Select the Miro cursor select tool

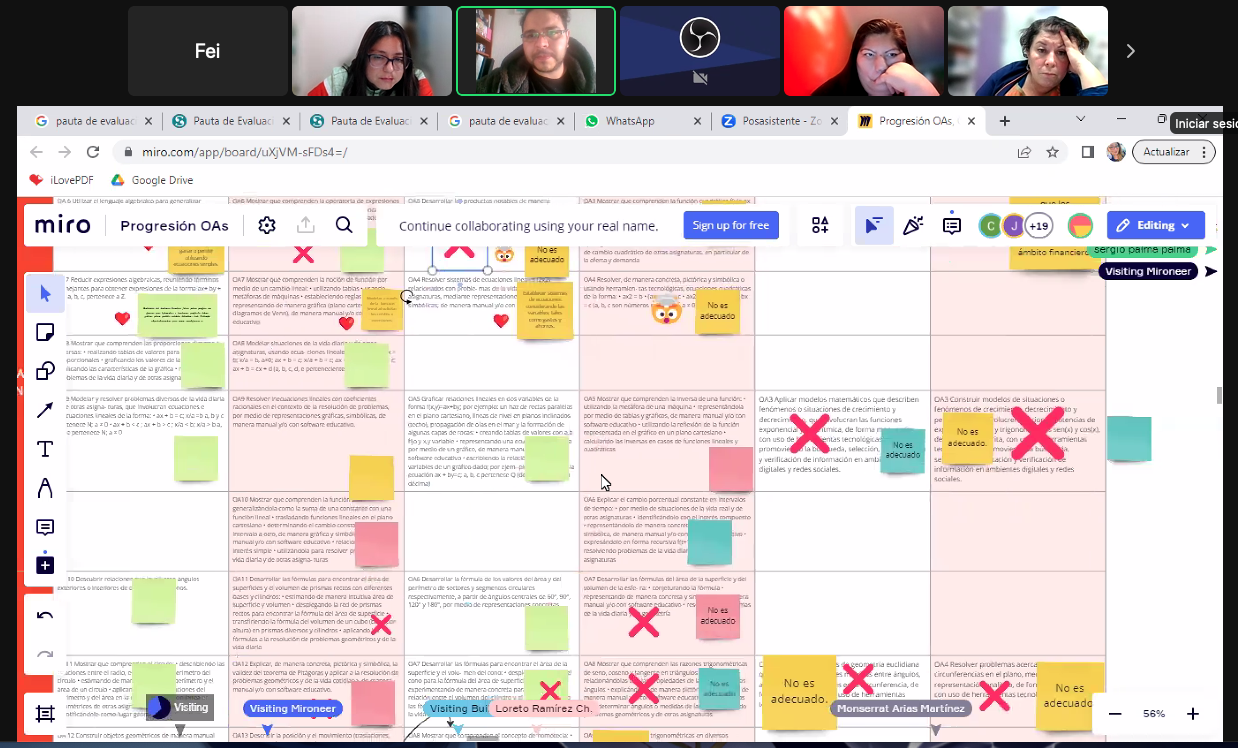[x=45, y=293]
